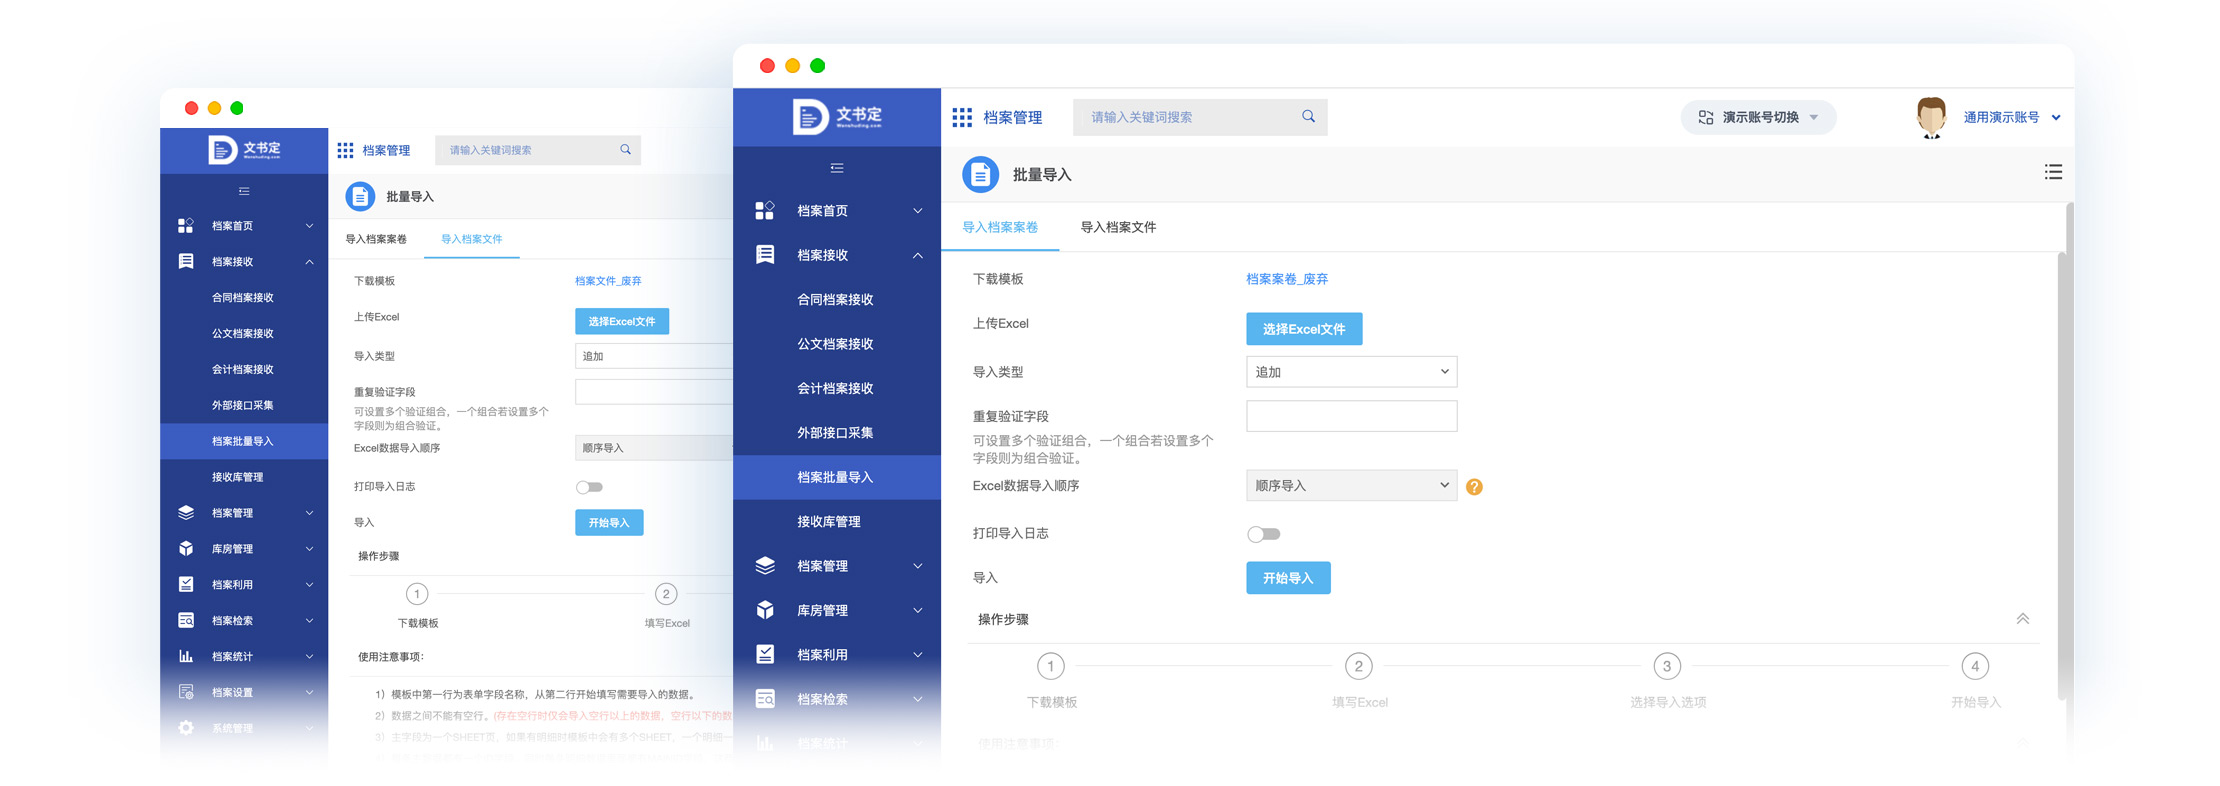Switch to 导入档案案卷 tab in back window

coord(376,239)
